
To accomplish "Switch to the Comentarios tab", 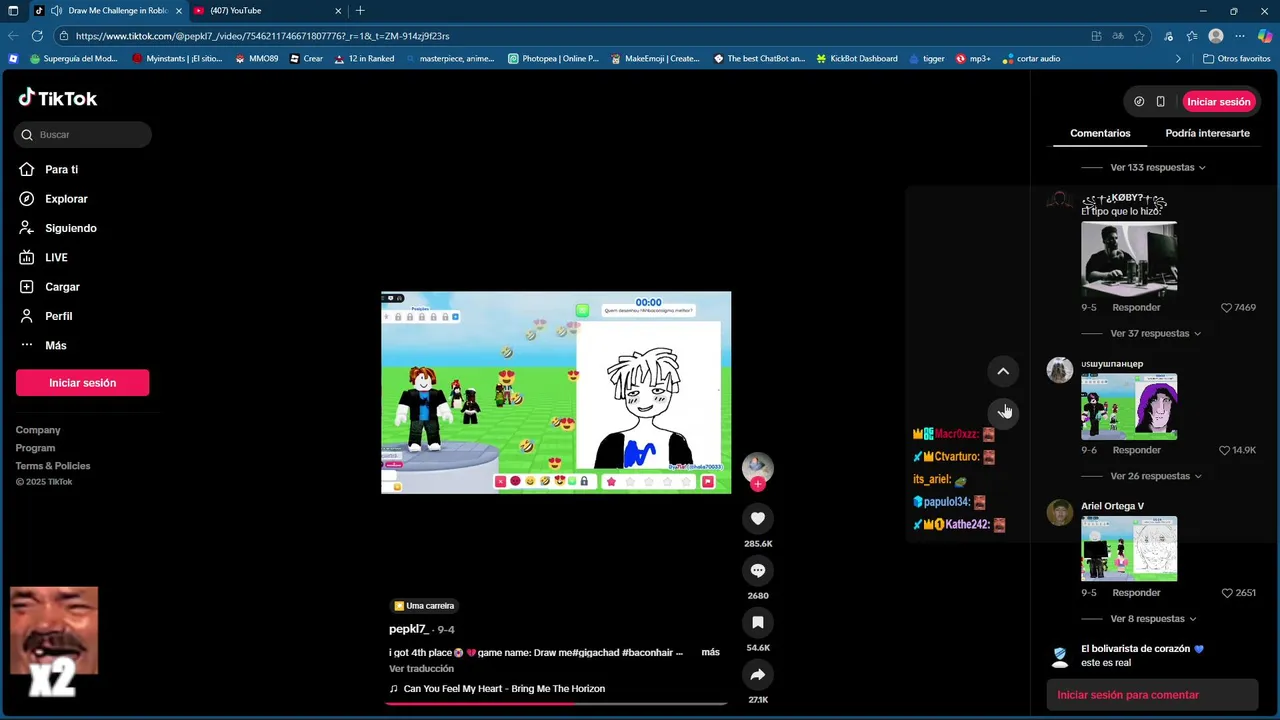I will tap(1100, 133).
